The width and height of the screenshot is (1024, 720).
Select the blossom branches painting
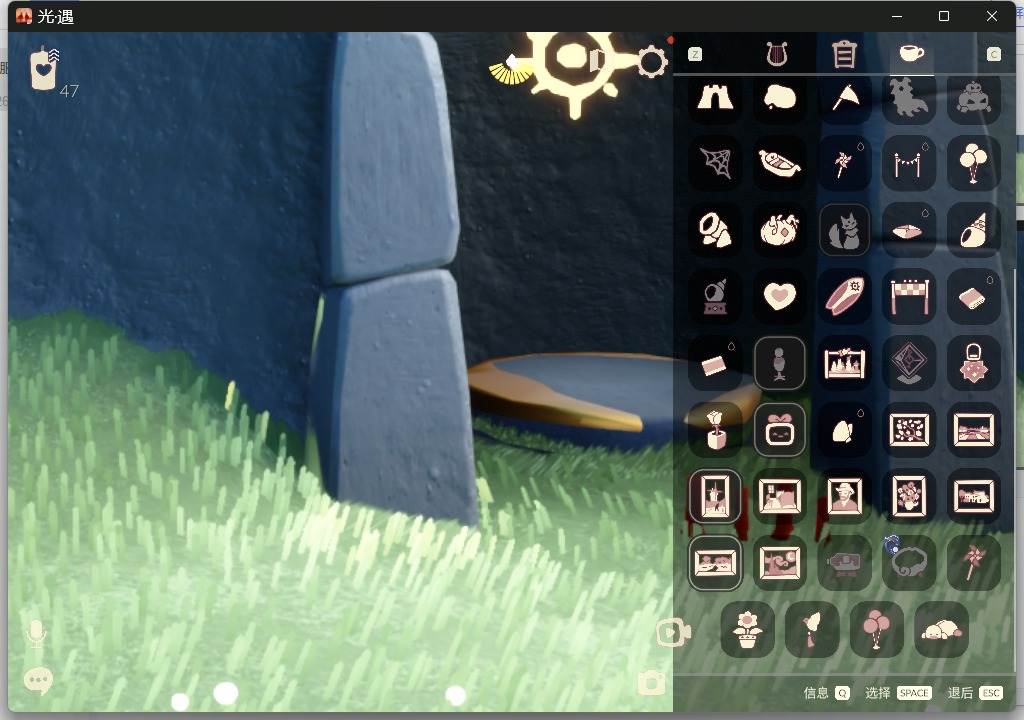point(909,430)
